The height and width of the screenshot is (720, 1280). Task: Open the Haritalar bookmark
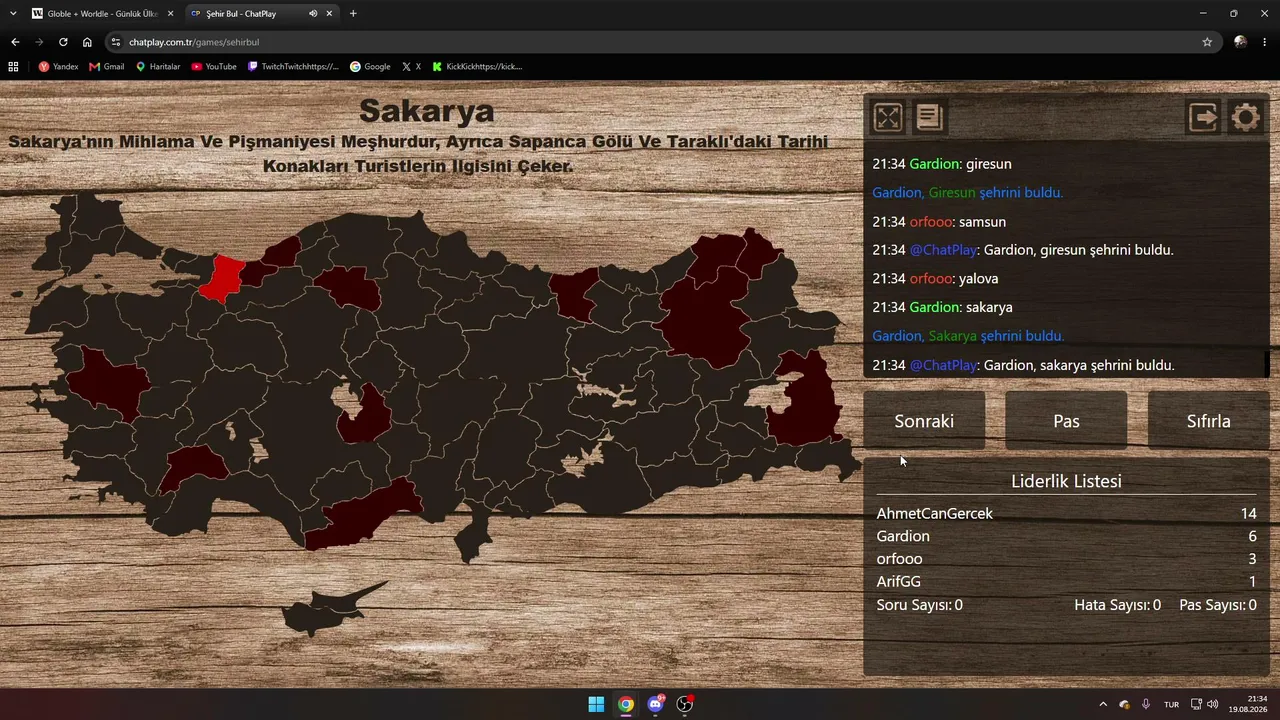coord(158,67)
